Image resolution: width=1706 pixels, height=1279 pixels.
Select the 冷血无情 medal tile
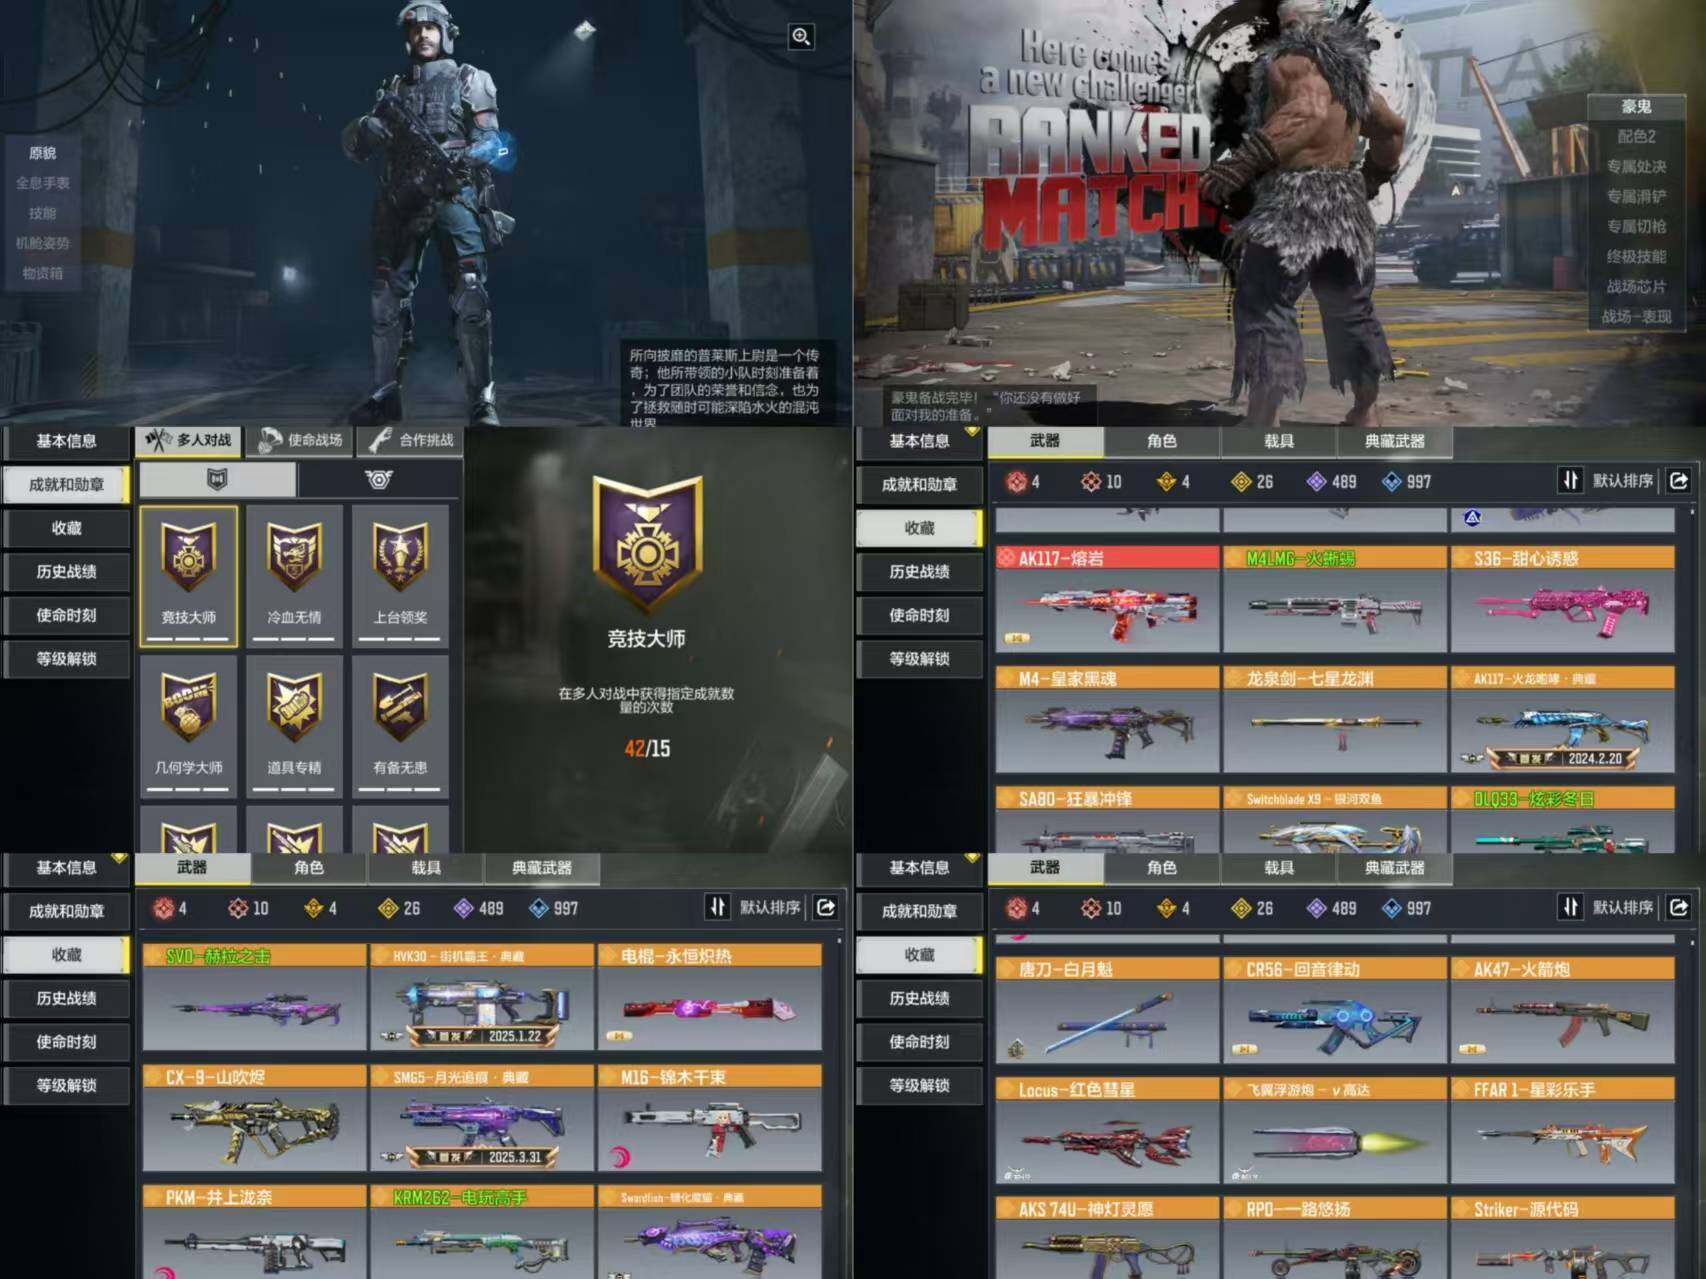pos(294,576)
